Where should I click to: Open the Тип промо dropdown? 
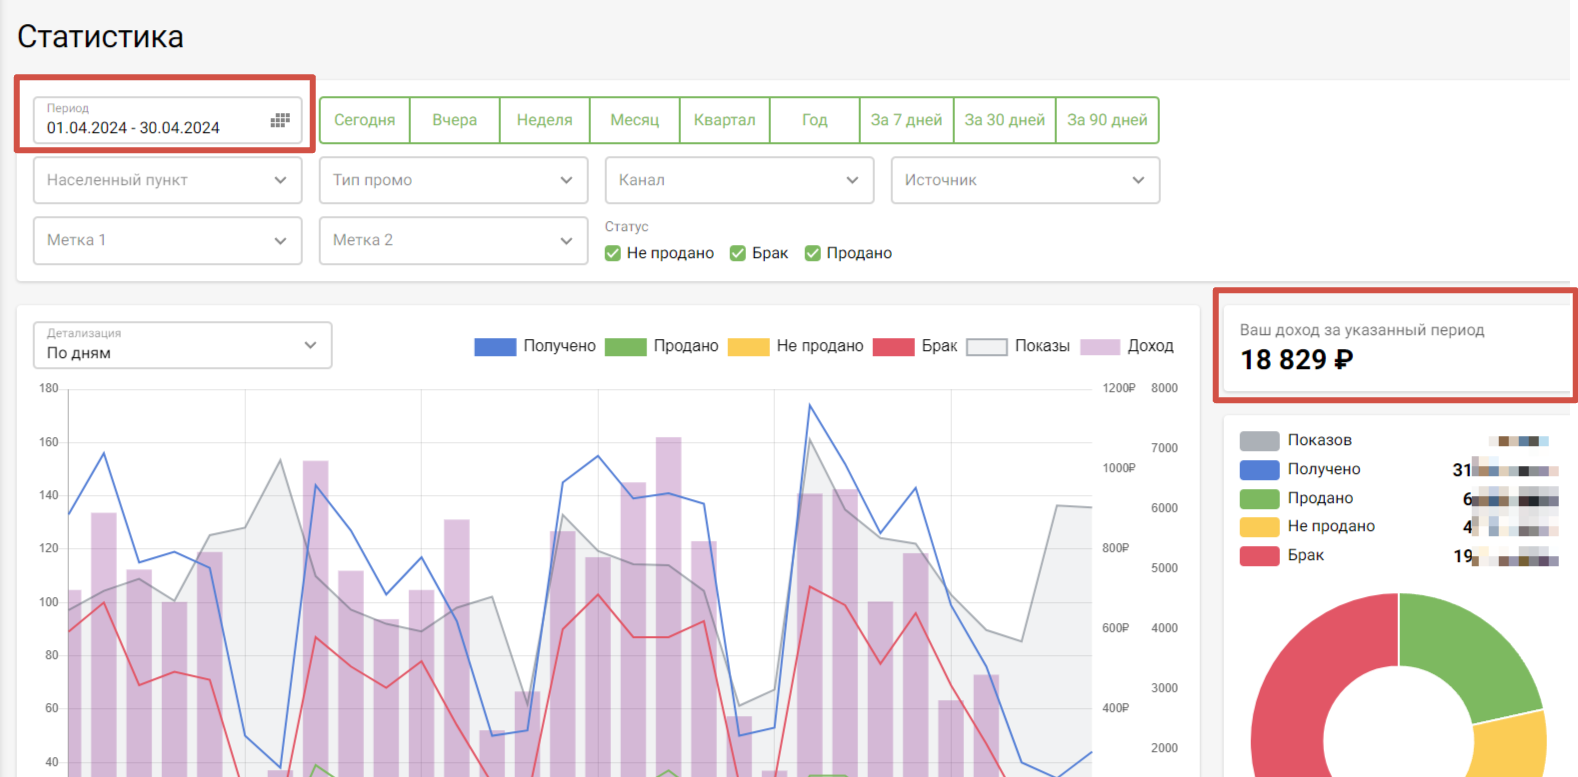coord(453,180)
